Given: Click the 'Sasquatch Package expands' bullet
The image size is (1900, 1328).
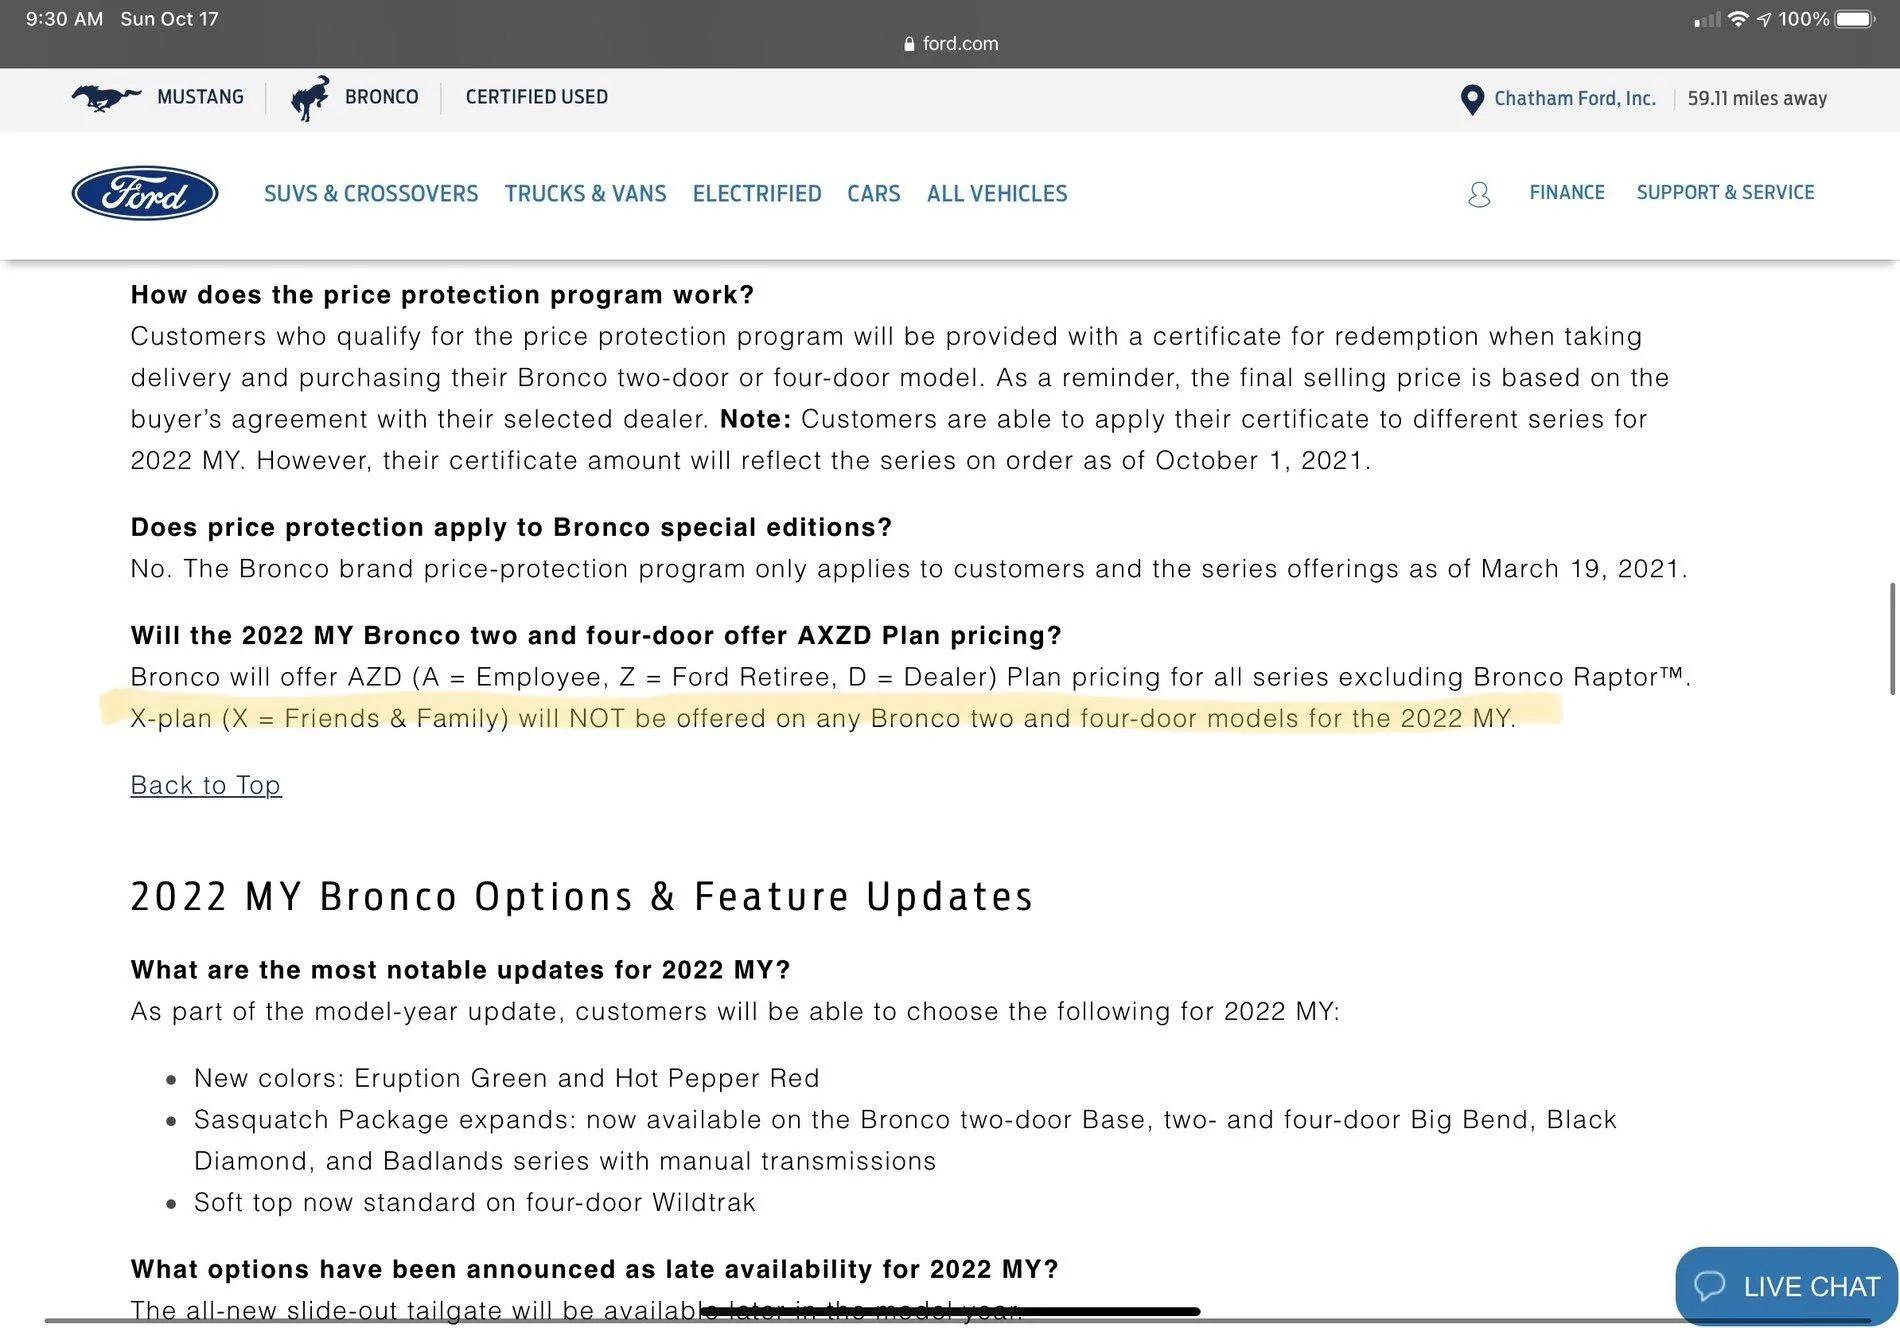Looking at the screenshot, I should tap(905, 1140).
